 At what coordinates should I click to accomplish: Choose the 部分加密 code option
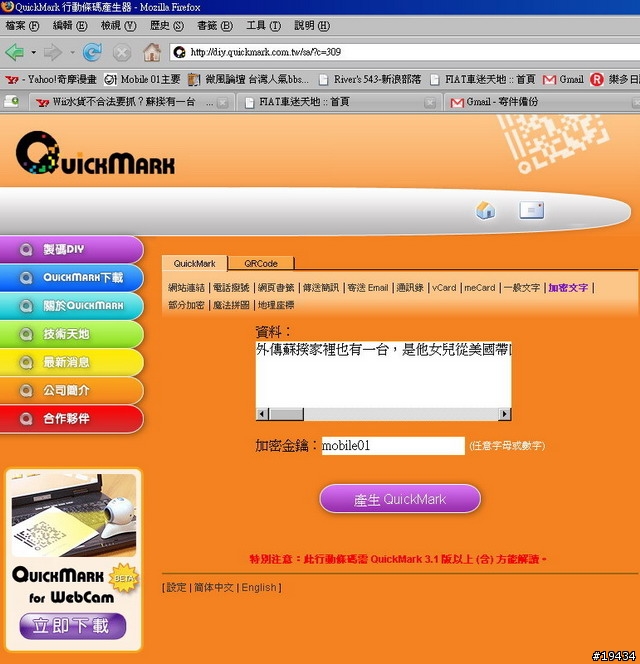coord(186,305)
